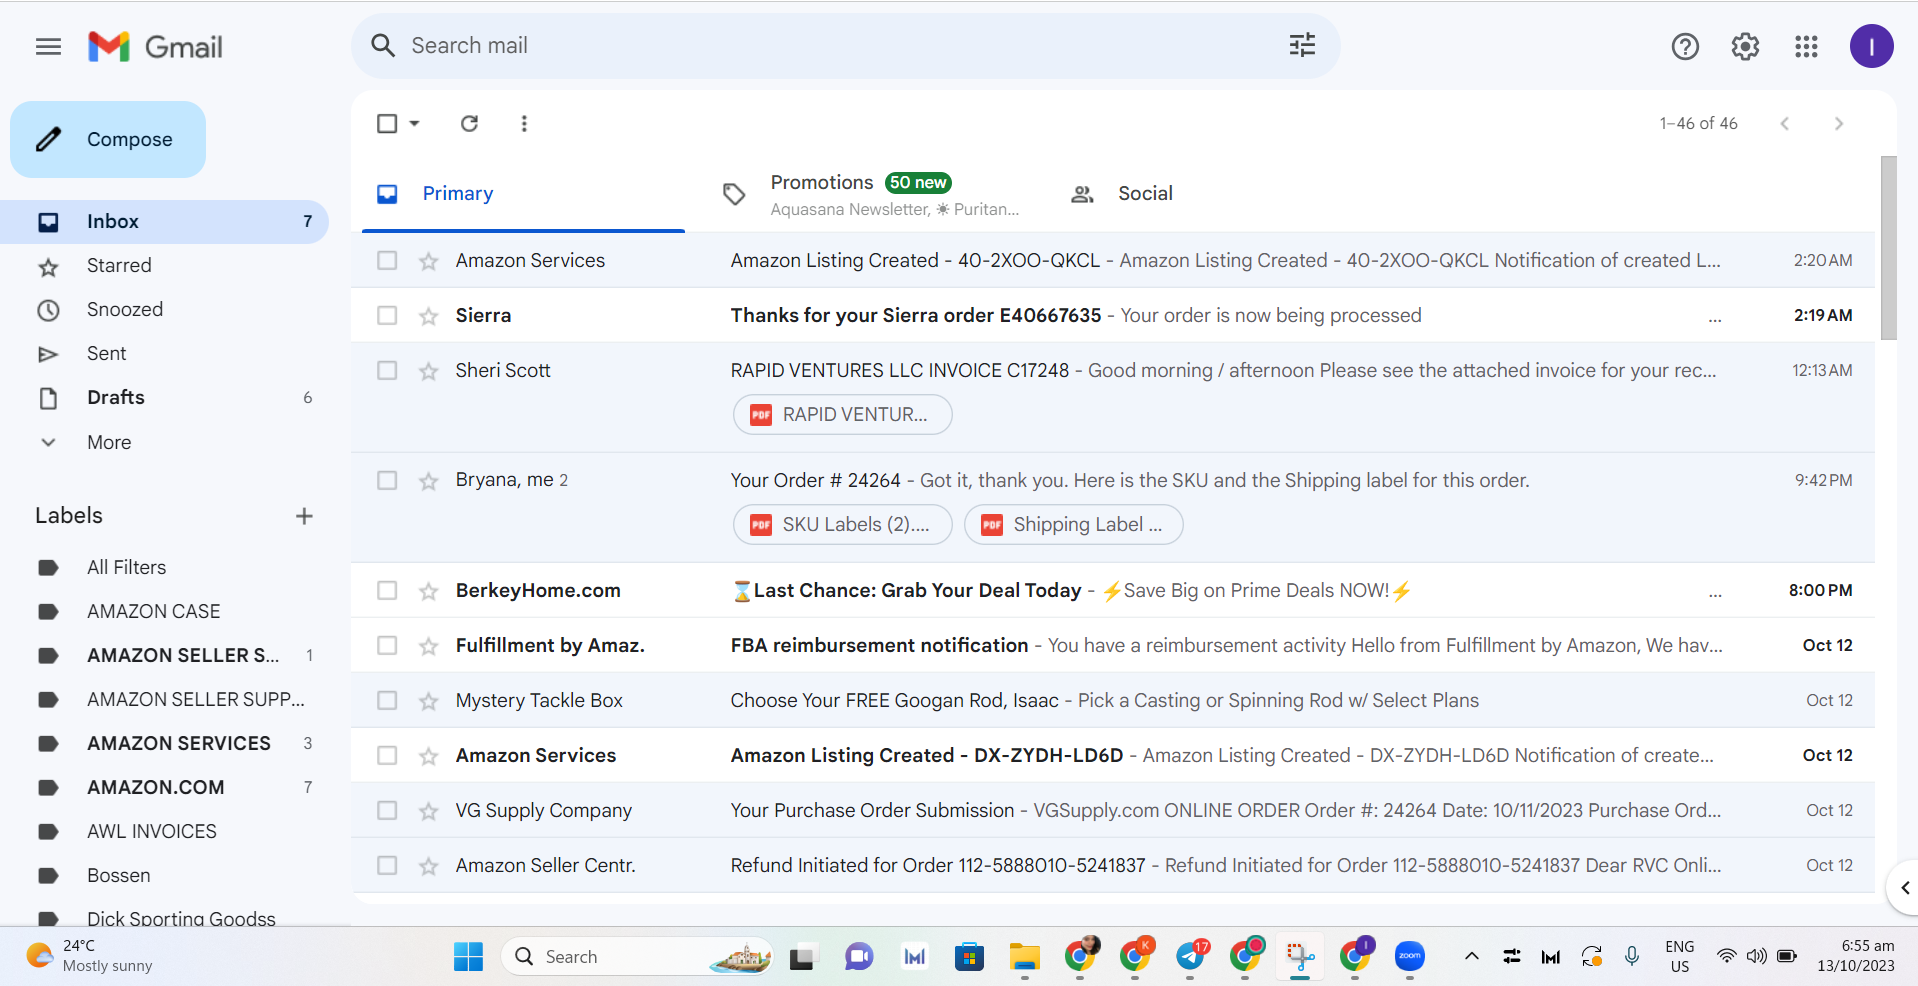The image size is (1918, 986).
Task: Star the Sheri Scott invoice email
Action: tap(429, 371)
